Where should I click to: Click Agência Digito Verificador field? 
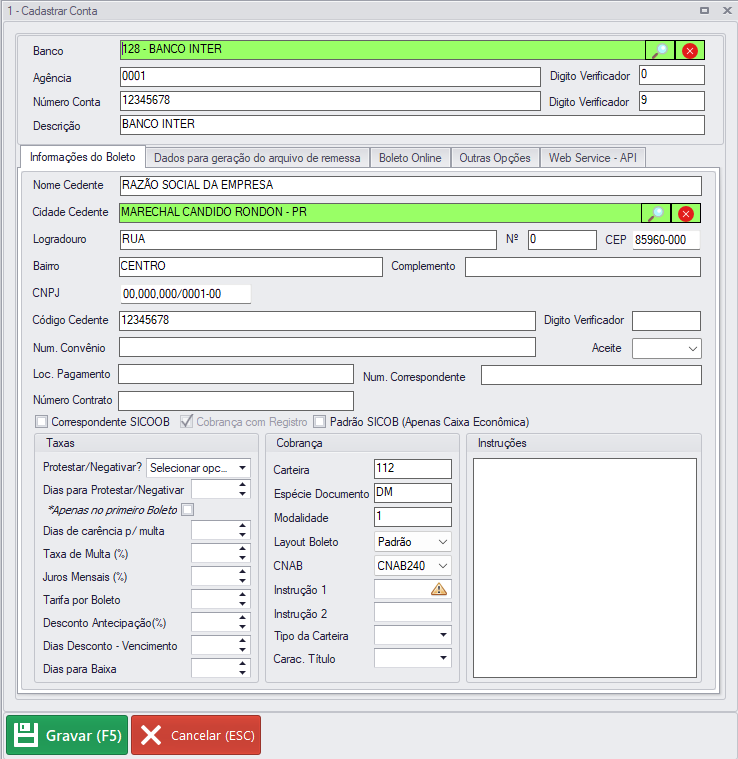pos(672,75)
